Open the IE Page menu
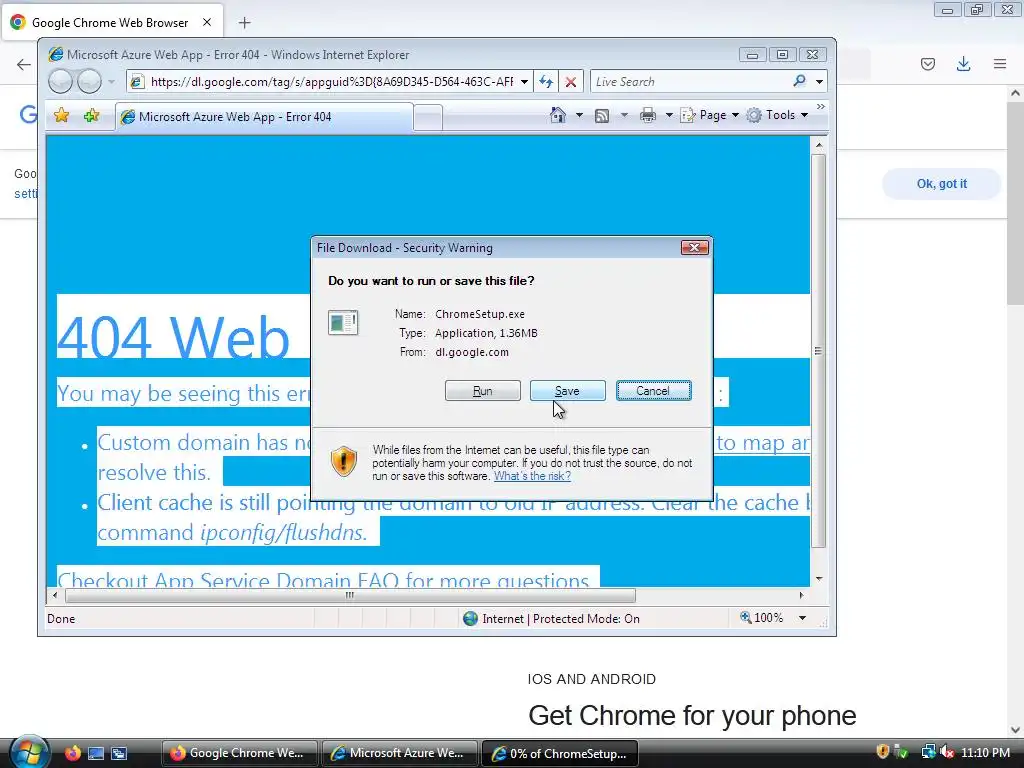The height and width of the screenshot is (768, 1024). click(x=709, y=115)
